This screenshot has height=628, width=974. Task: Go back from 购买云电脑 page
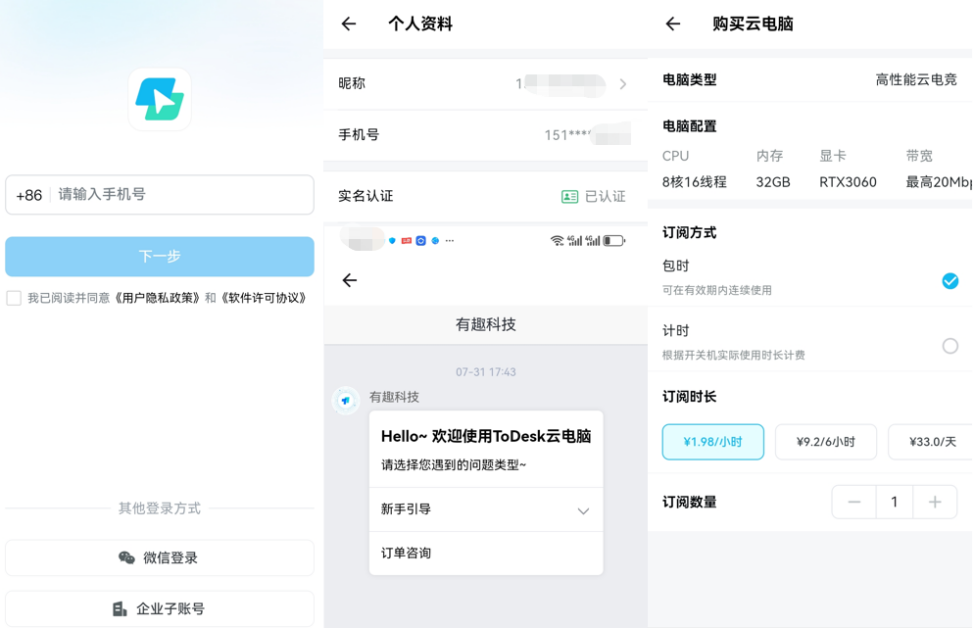[673, 24]
